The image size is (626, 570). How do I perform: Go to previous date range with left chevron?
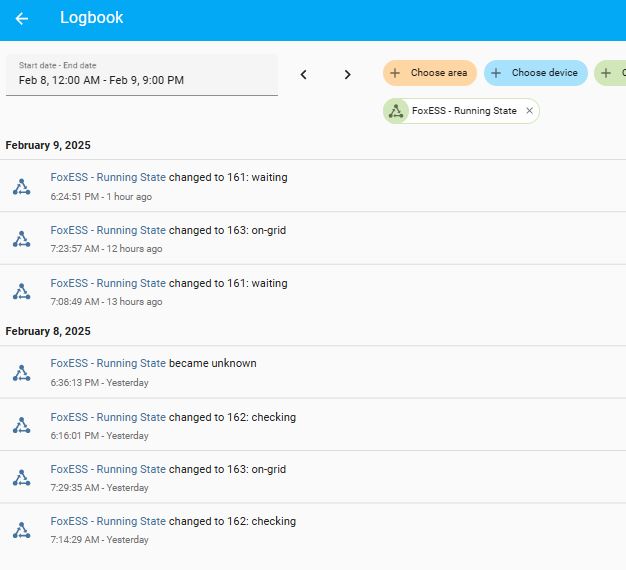[304, 74]
